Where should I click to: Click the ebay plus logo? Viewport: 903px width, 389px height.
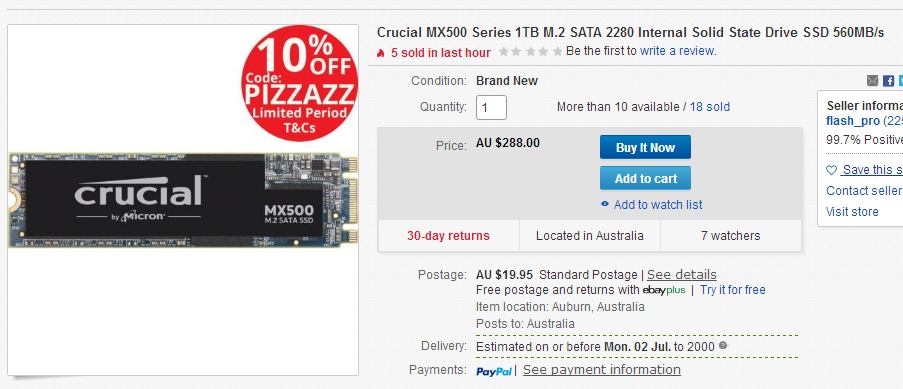664,290
